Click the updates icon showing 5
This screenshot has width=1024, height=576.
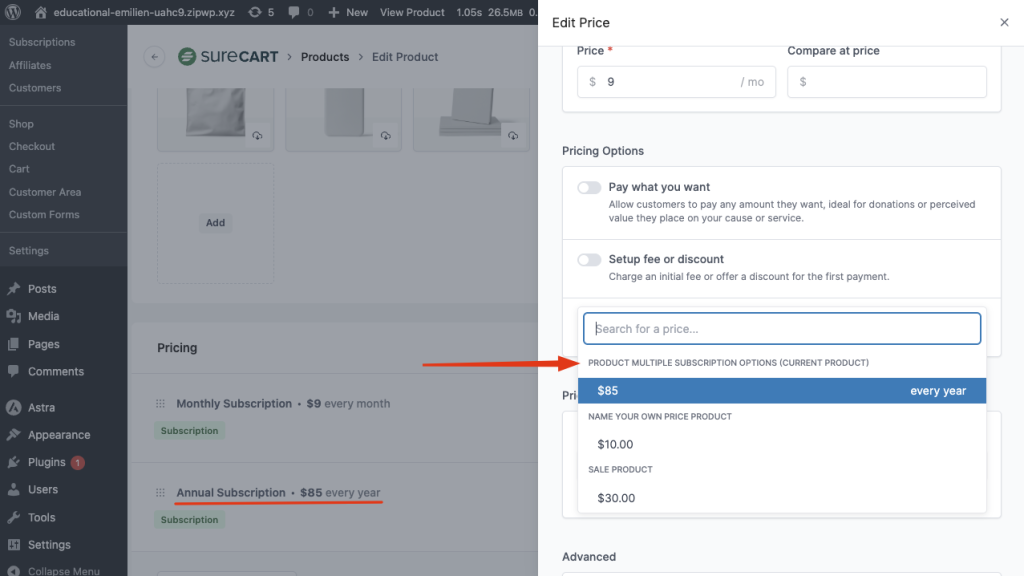(256, 12)
